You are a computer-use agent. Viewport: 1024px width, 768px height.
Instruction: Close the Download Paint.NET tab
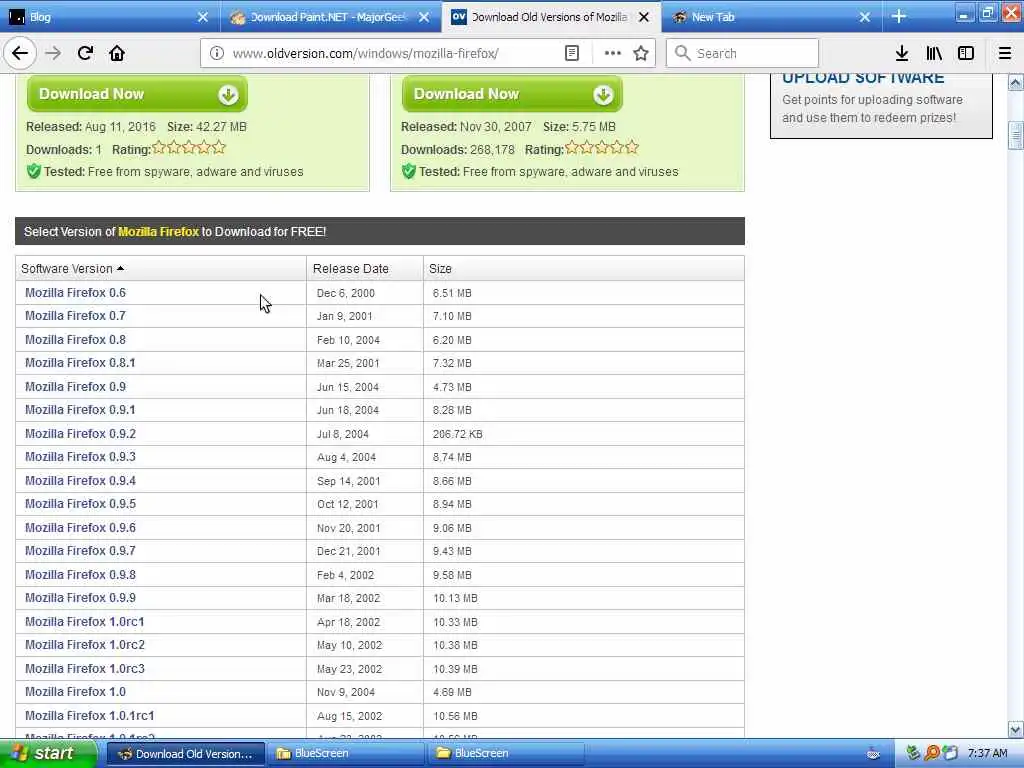(x=424, y=17)
